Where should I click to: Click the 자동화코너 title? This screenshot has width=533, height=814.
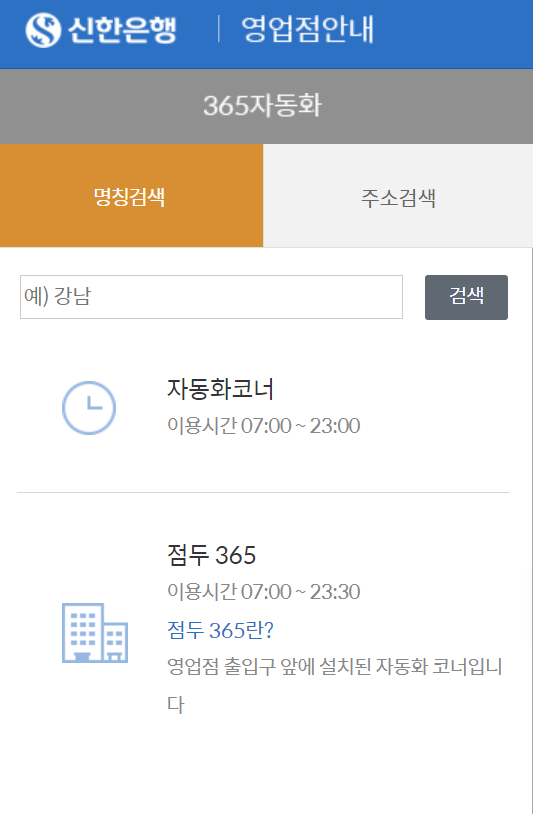pos(220,388)
